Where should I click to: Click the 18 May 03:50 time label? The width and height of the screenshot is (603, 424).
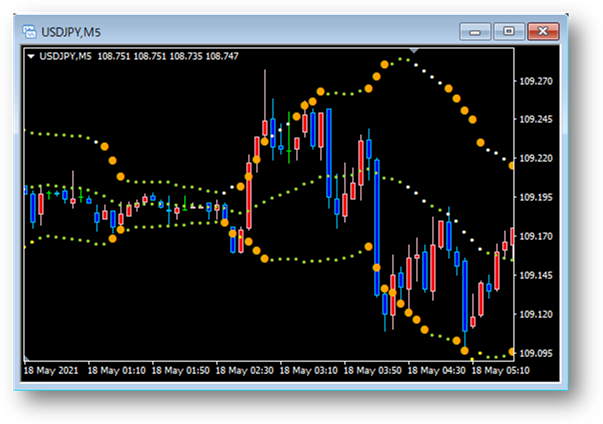pyautogui.click(x=372, y=371)
